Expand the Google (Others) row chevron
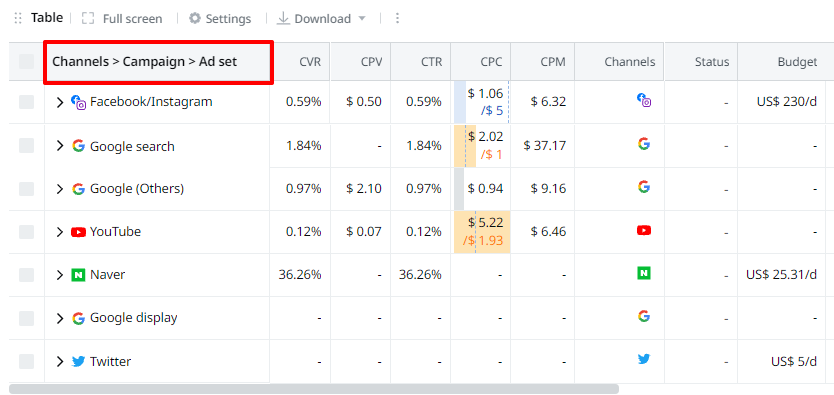The image size is (834, 395). click(60, 189)
